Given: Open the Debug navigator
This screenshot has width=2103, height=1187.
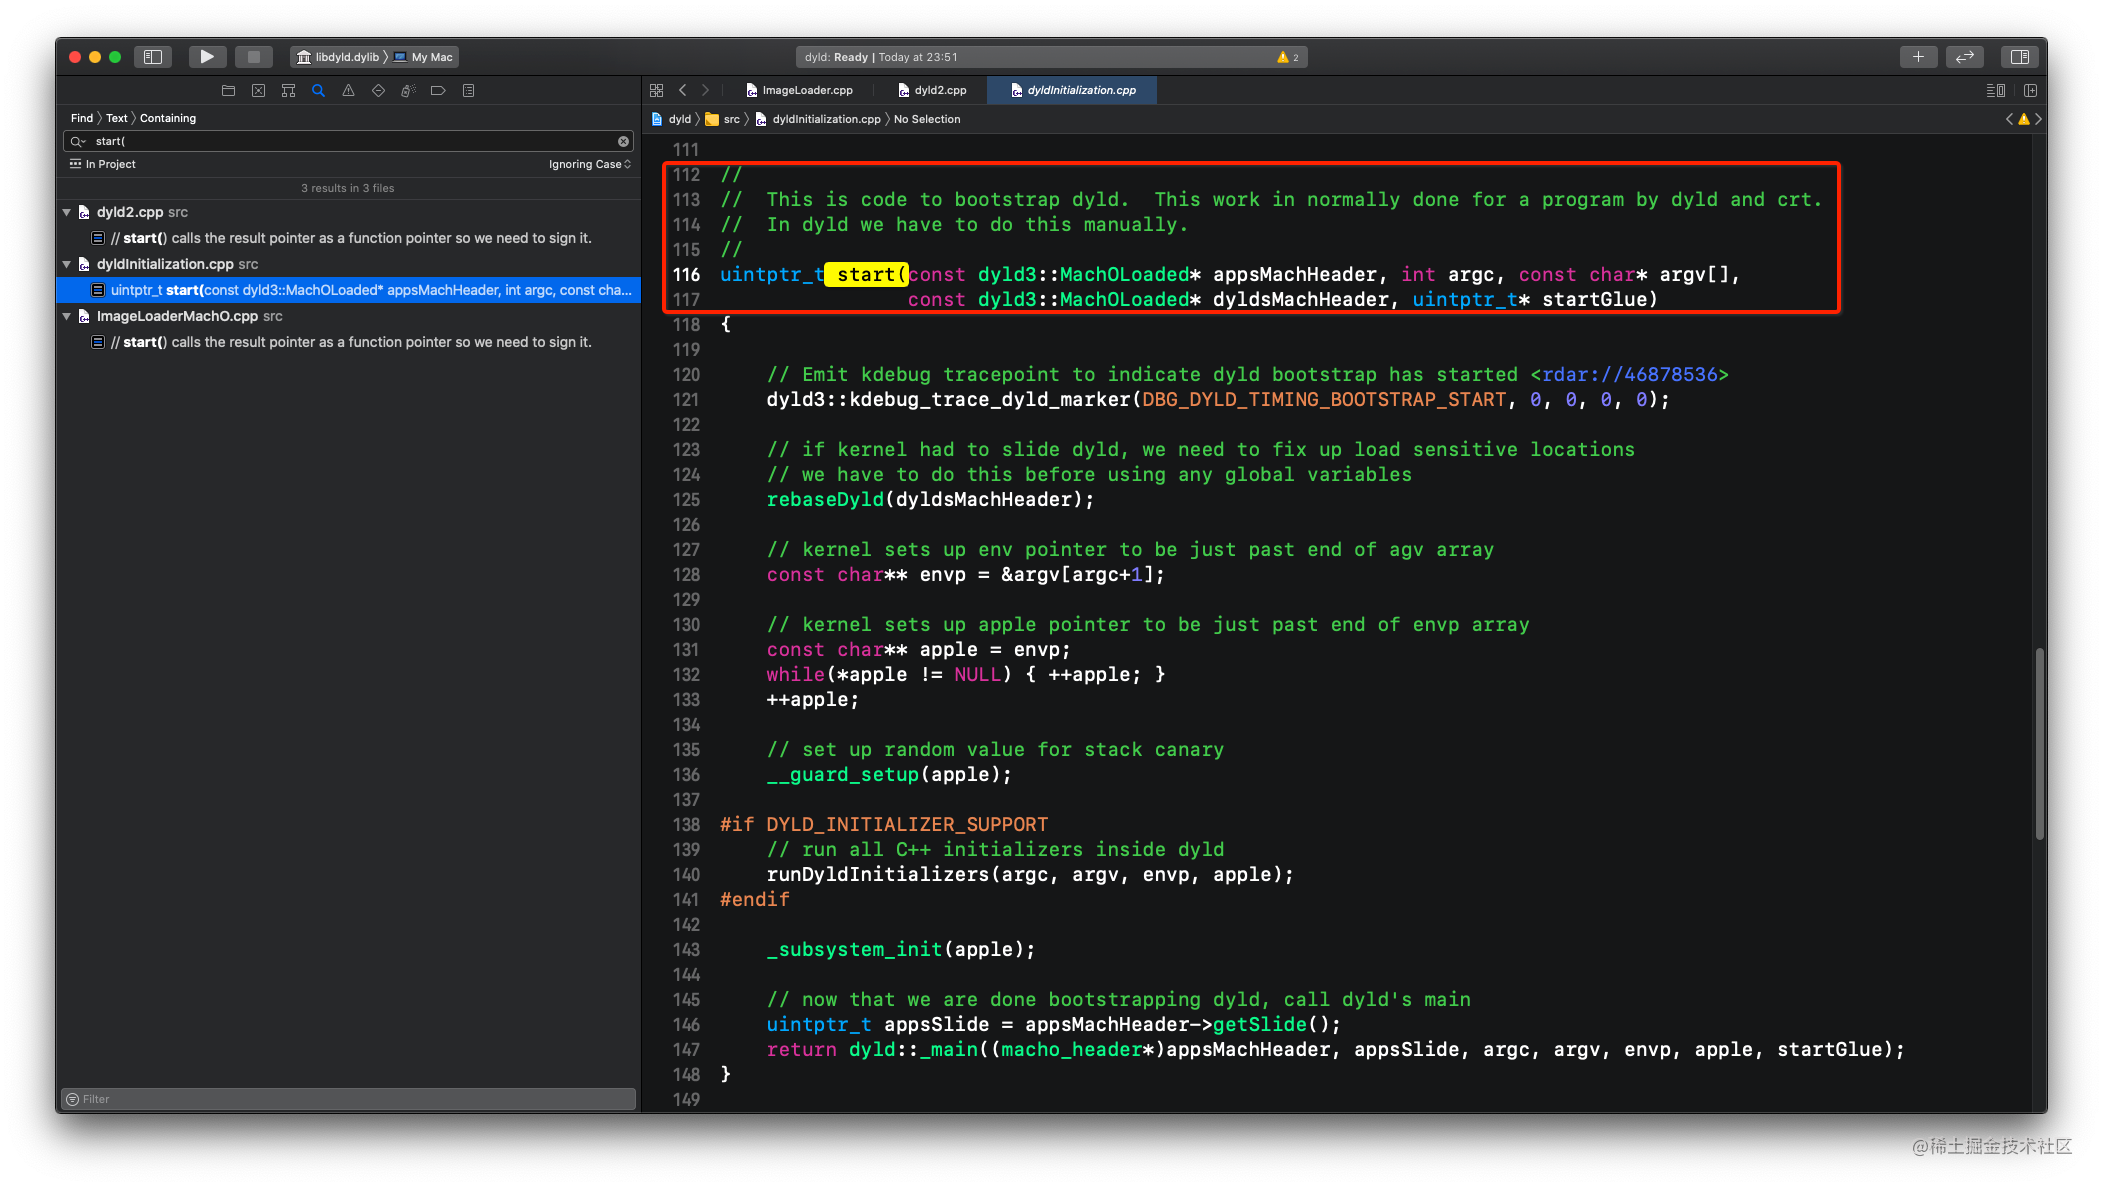Looking at the screenshot, I should [x=408, y=90].
